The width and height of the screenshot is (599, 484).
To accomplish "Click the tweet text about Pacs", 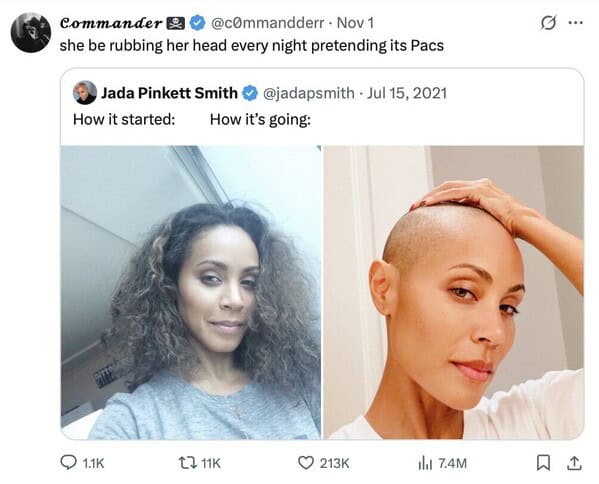I will (x=252, y=45).
